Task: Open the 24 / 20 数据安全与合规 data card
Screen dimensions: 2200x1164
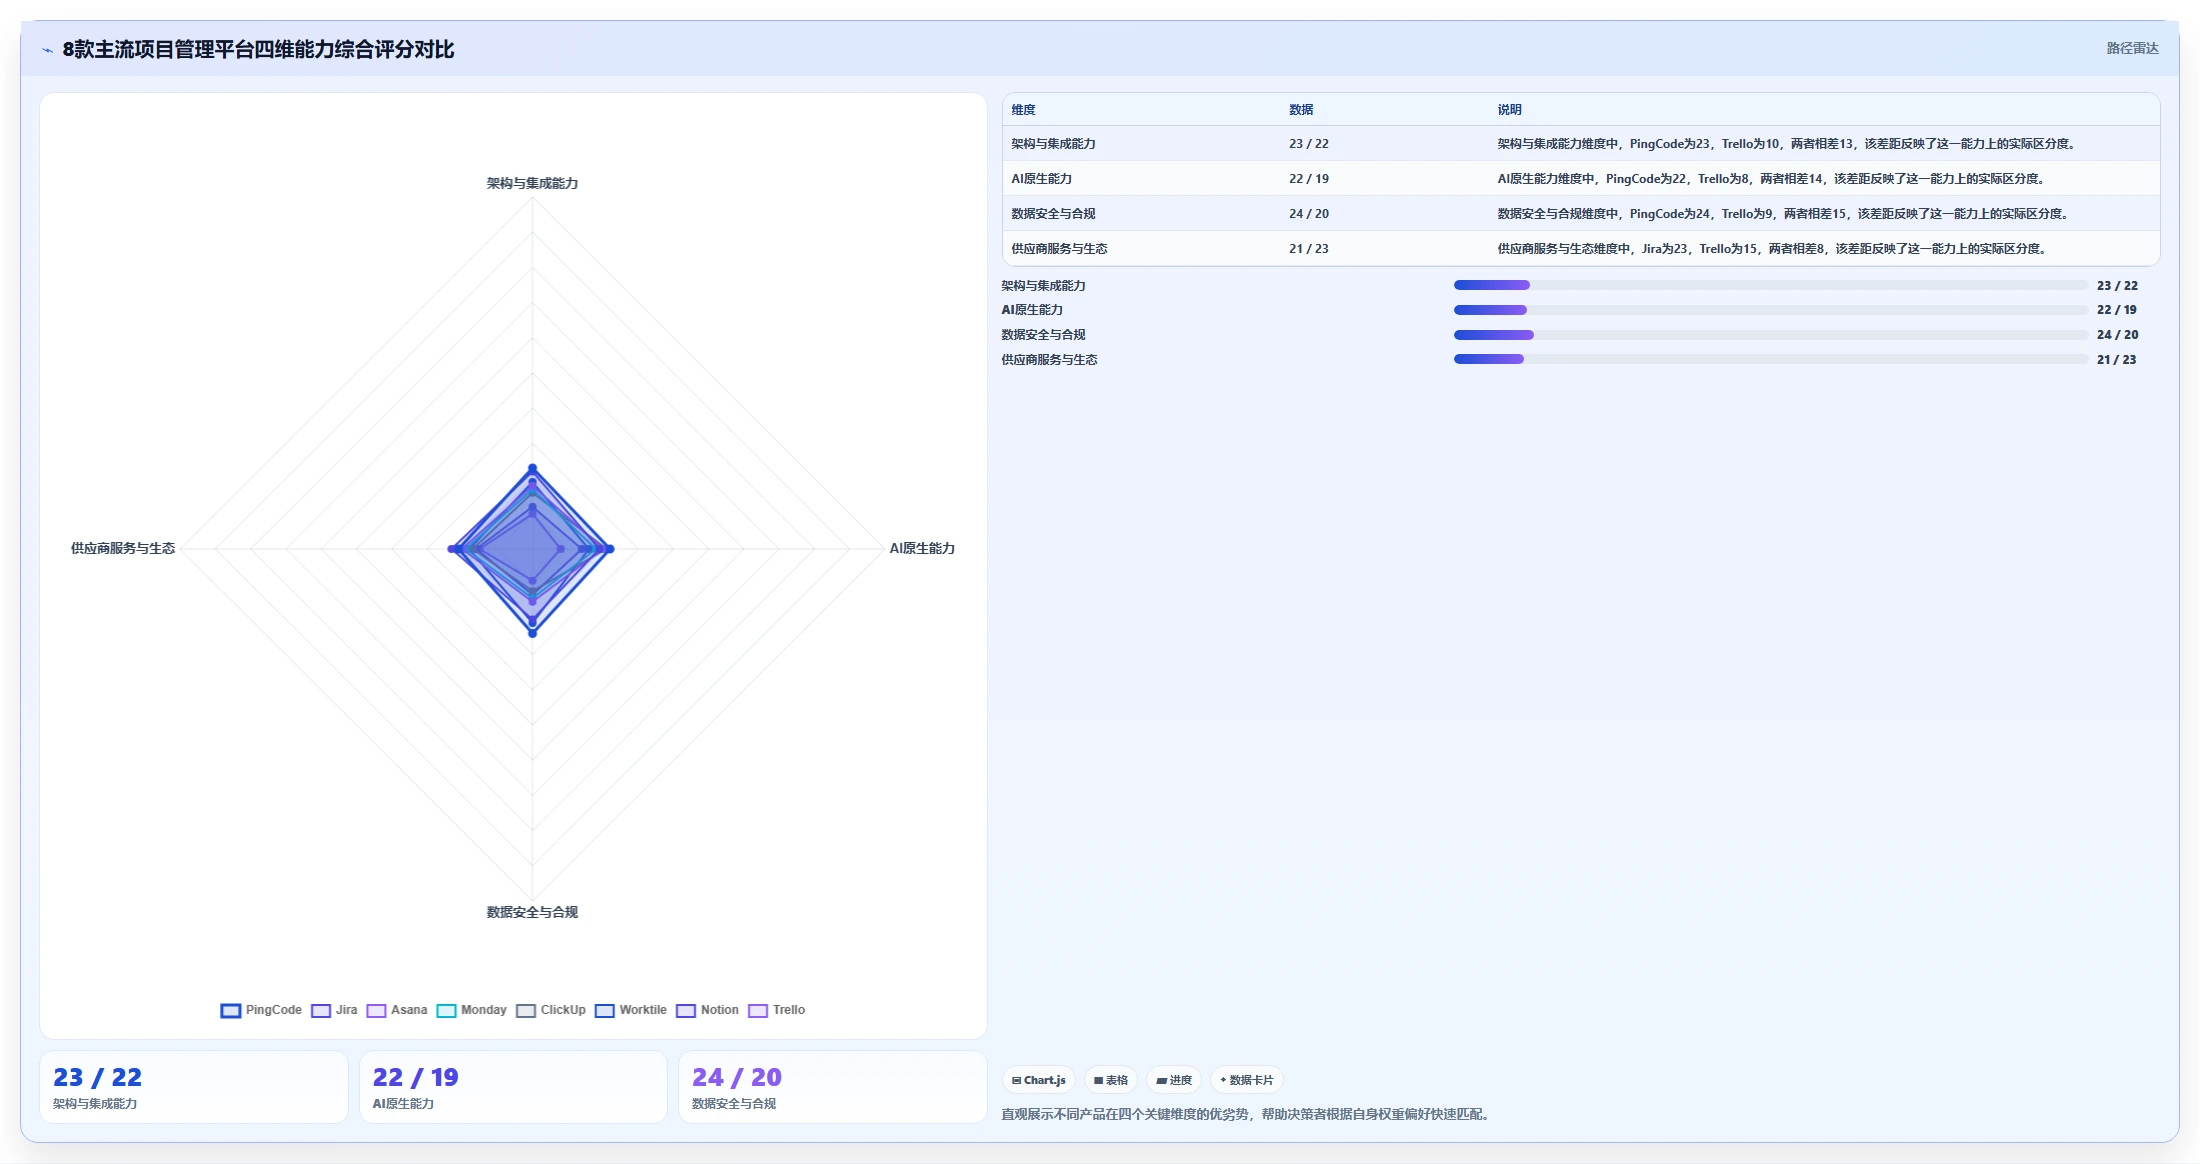Action: 833,1087
